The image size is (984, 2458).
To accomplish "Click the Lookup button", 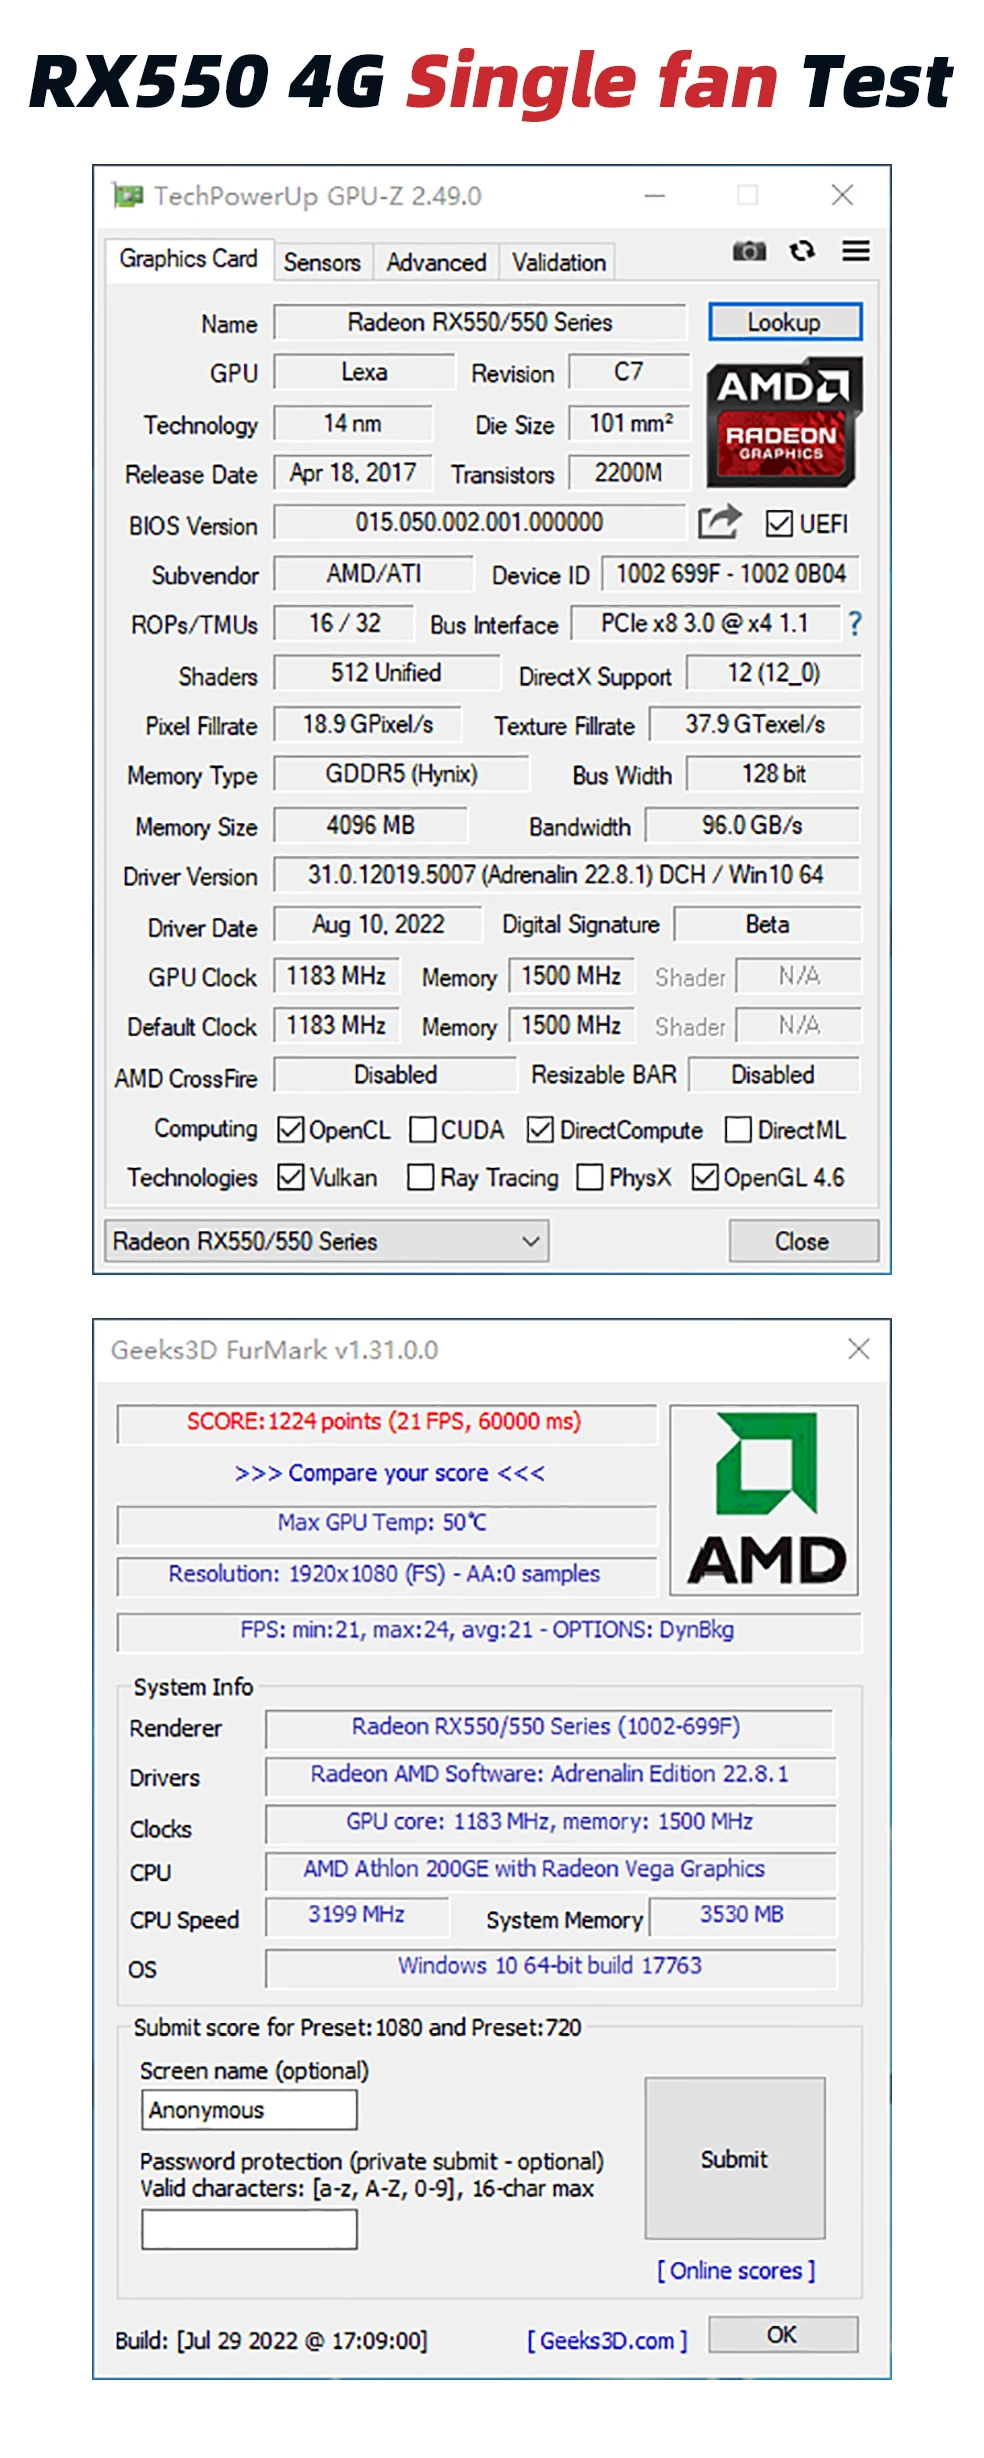I will (x=784, y=322).
